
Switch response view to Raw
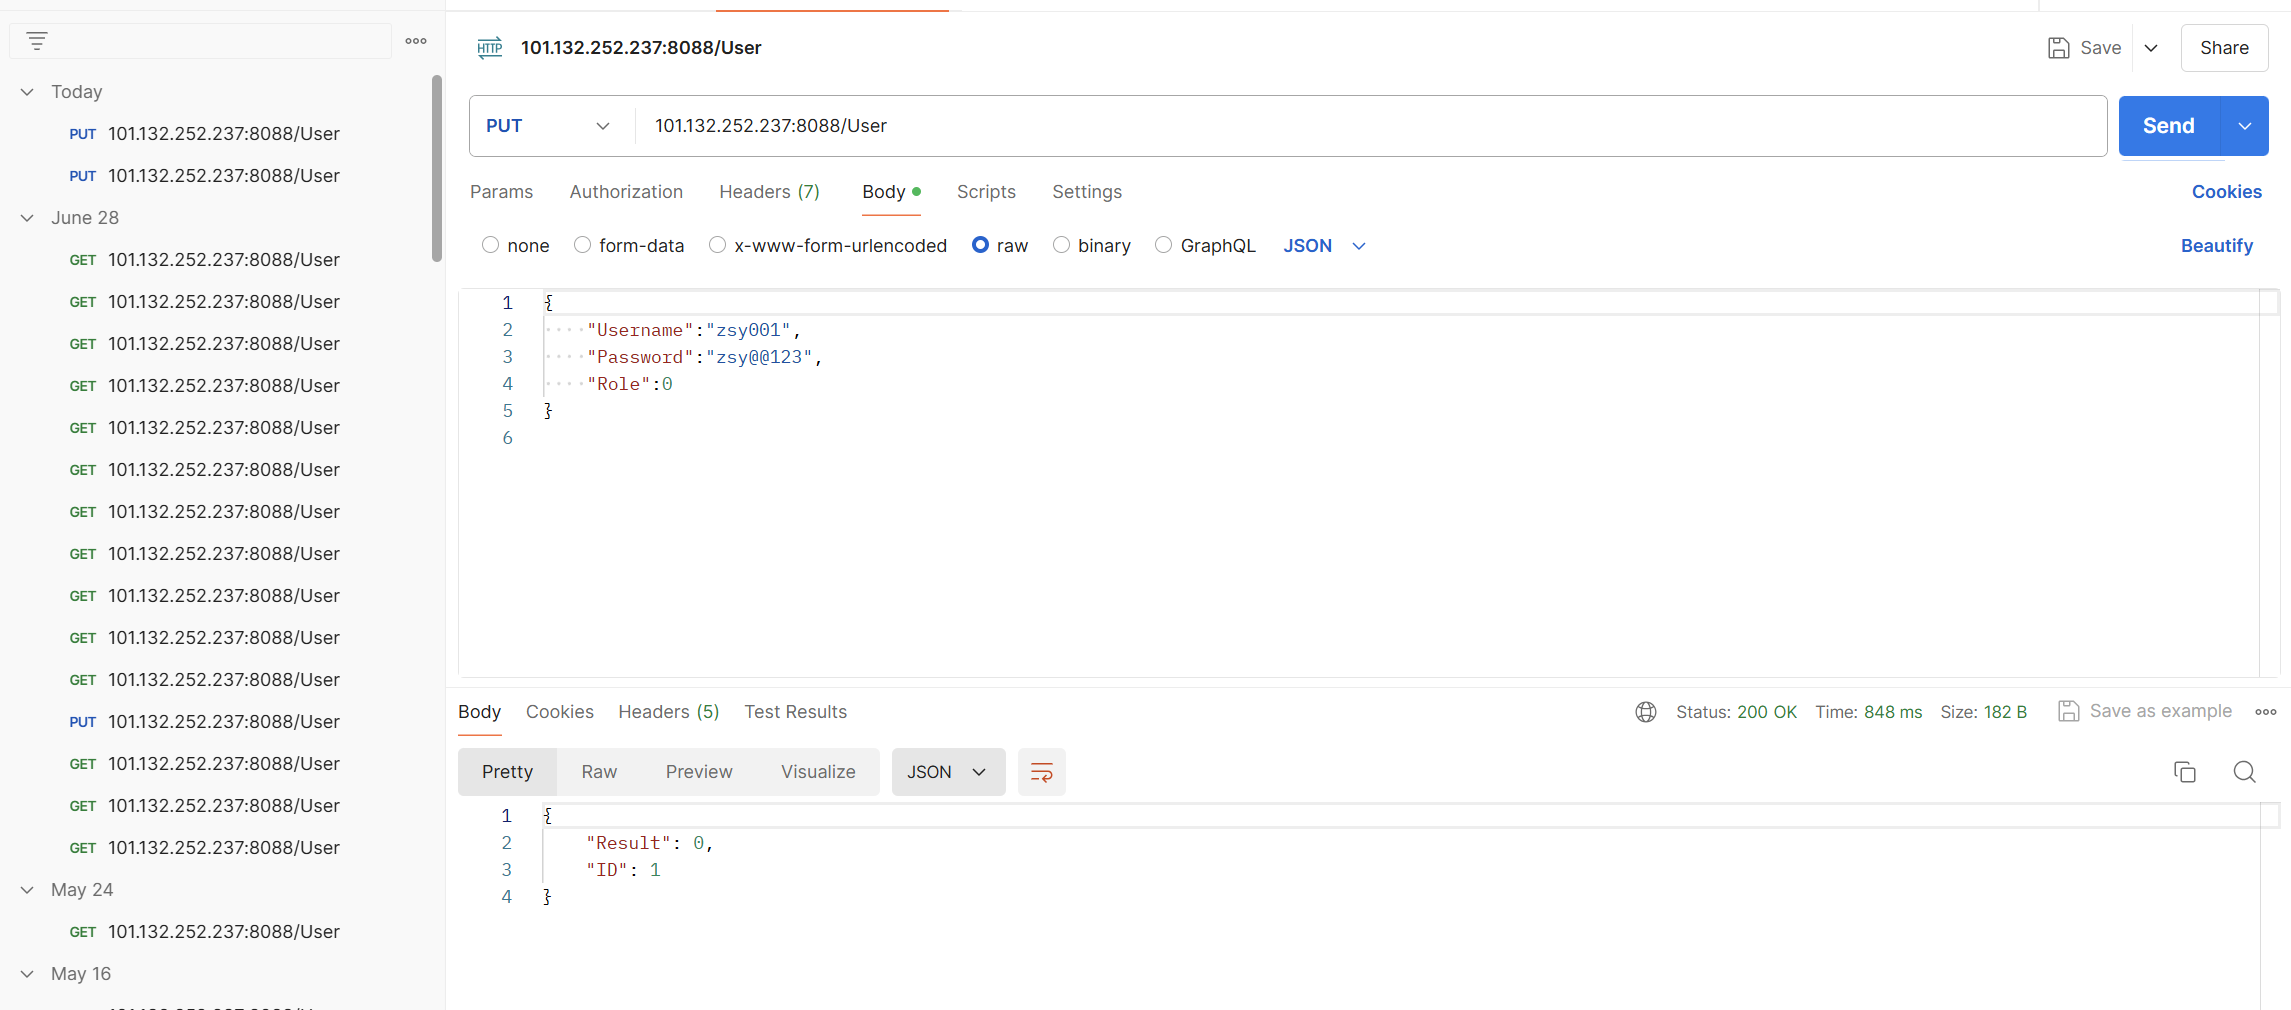(599, 772)
